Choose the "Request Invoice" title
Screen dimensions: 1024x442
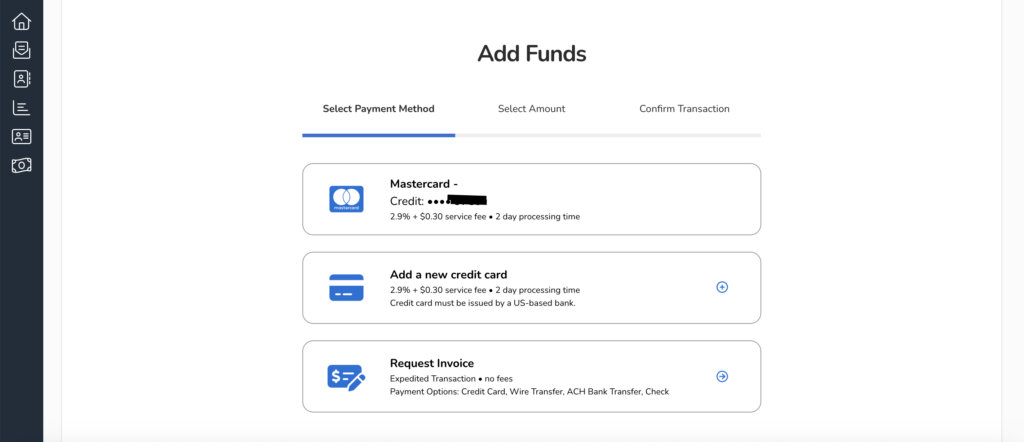click(432, 363)
